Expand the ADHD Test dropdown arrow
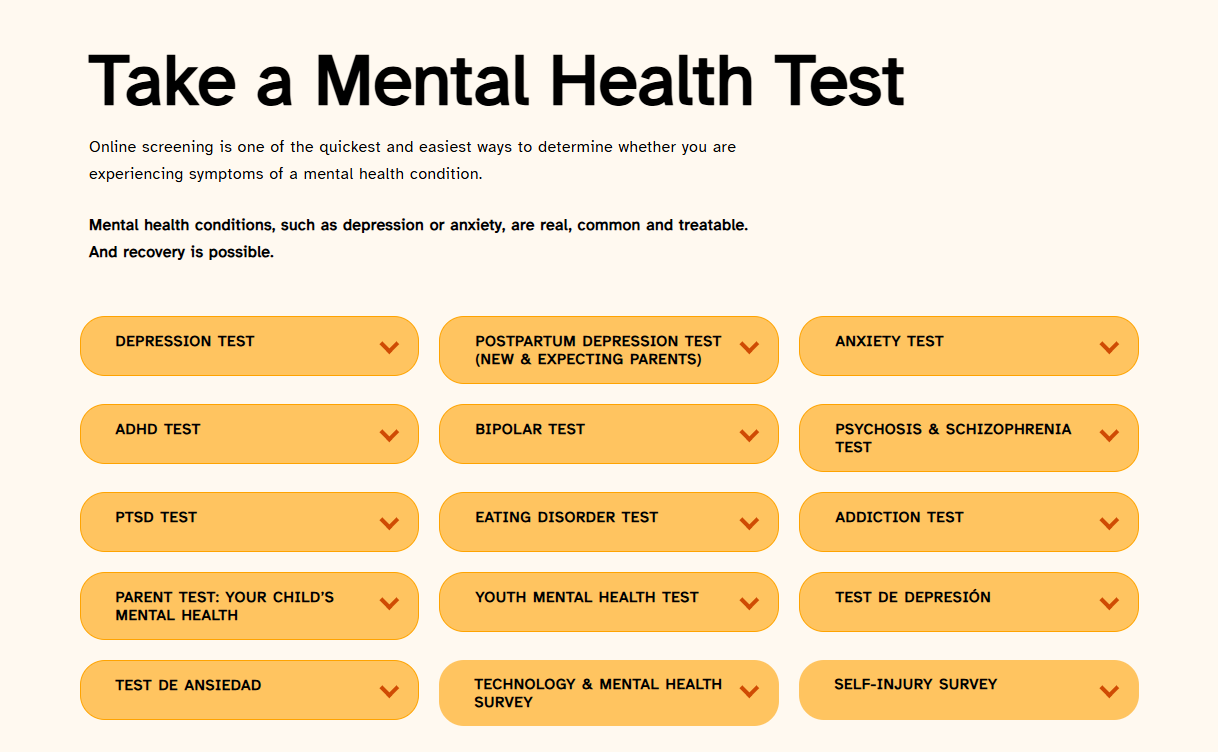Image resolution: width=1218 pixels, height=752 pixels. [389, 433]
